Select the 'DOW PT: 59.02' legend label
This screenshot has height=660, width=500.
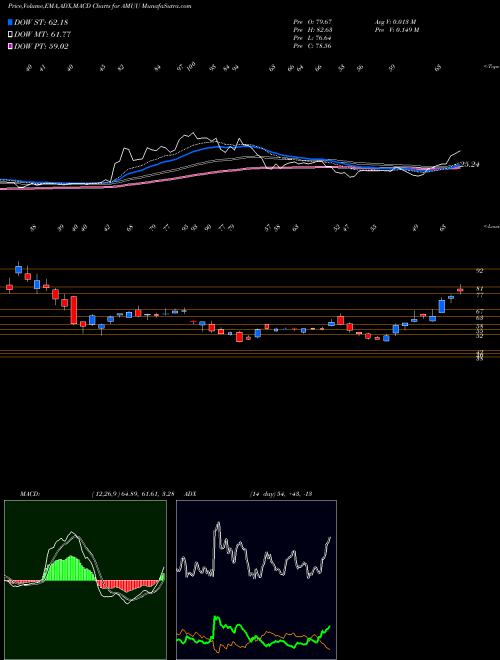[41, 46]
